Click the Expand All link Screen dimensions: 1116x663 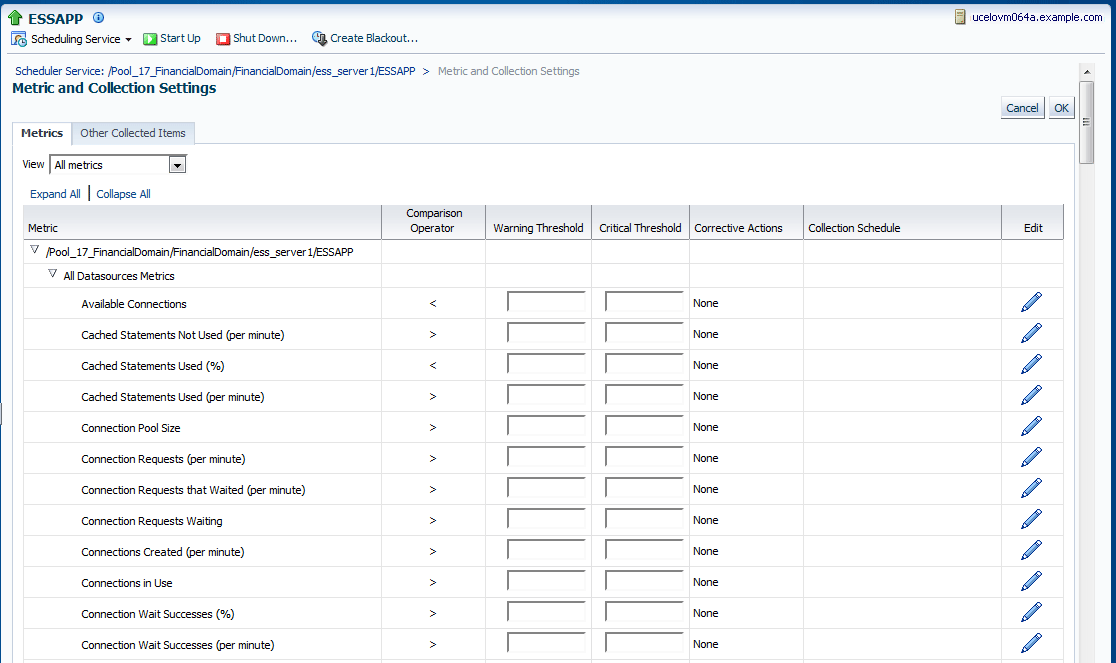(55, 193)
